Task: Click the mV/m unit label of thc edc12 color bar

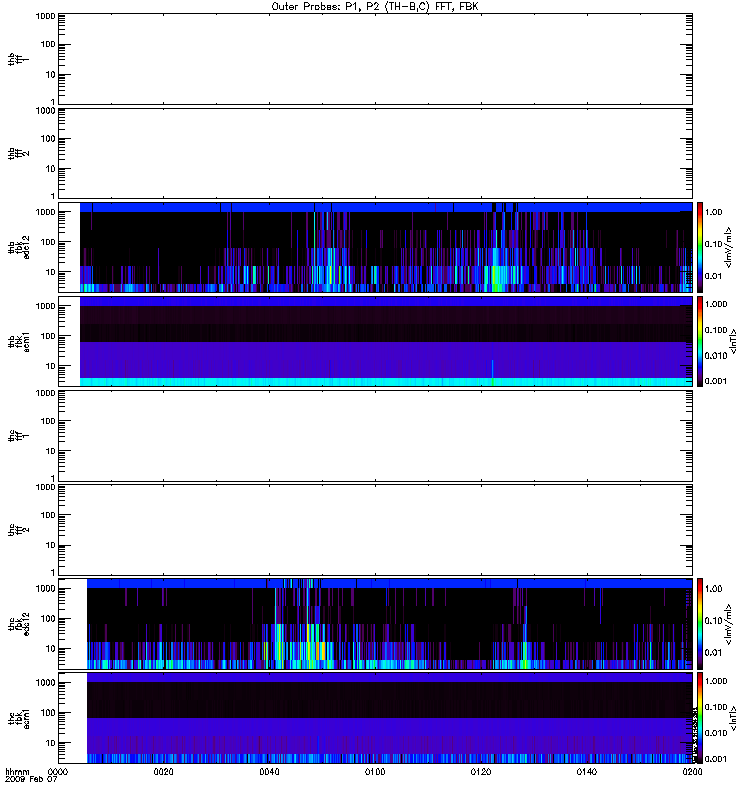Action: pyautogui.click(x=729, y=624)
